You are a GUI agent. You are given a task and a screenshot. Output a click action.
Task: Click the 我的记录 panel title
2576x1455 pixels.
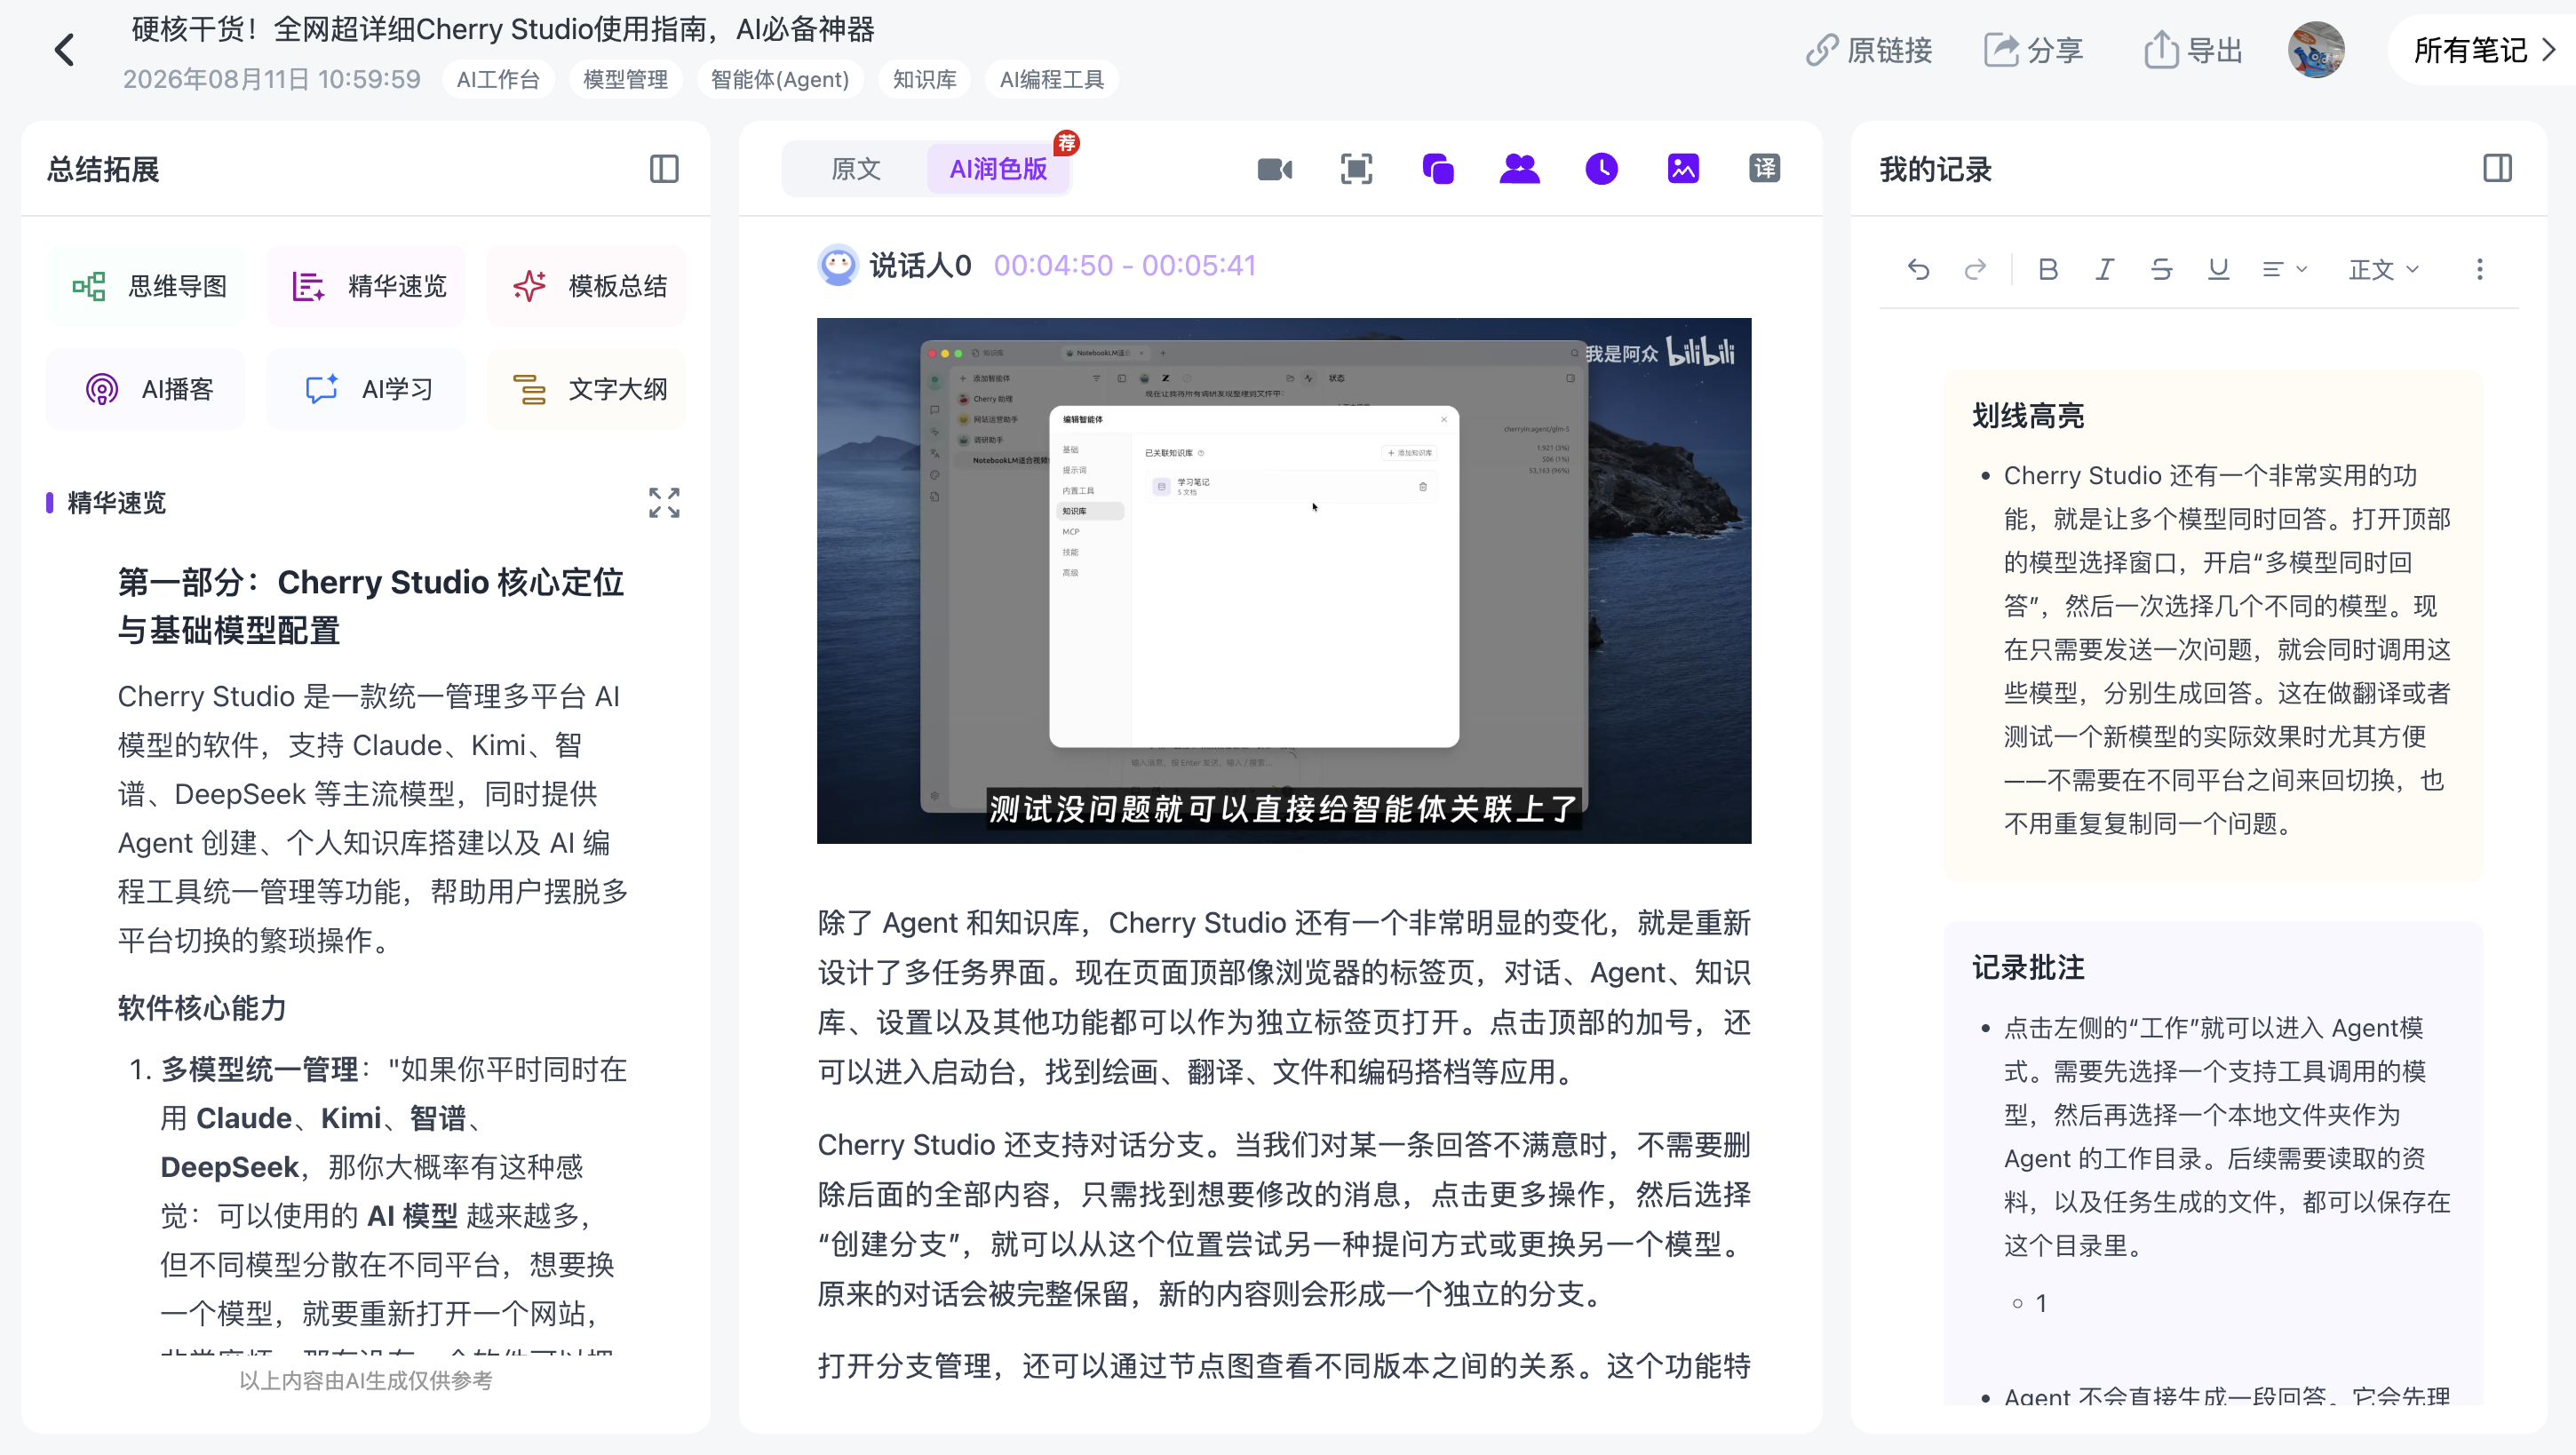1936,169
